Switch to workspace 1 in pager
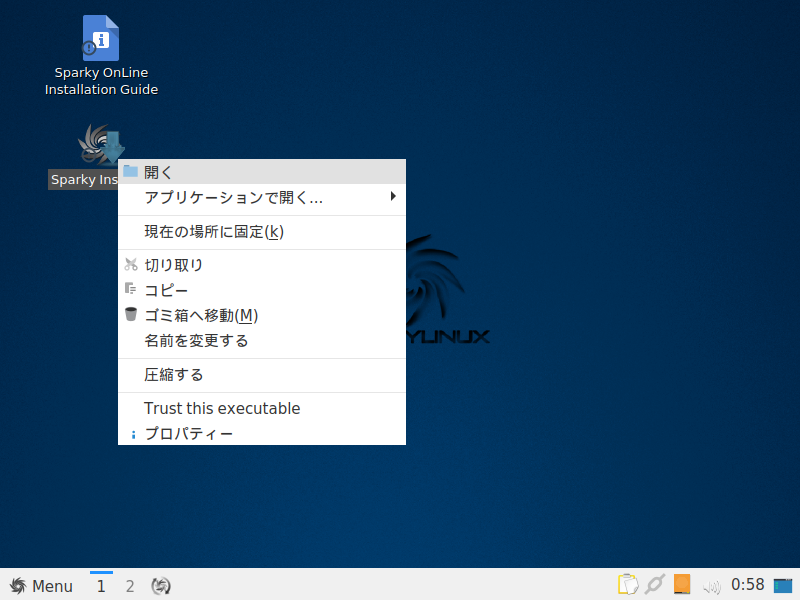800x600 pixels. pyautogui.click(x=101, y=586)
